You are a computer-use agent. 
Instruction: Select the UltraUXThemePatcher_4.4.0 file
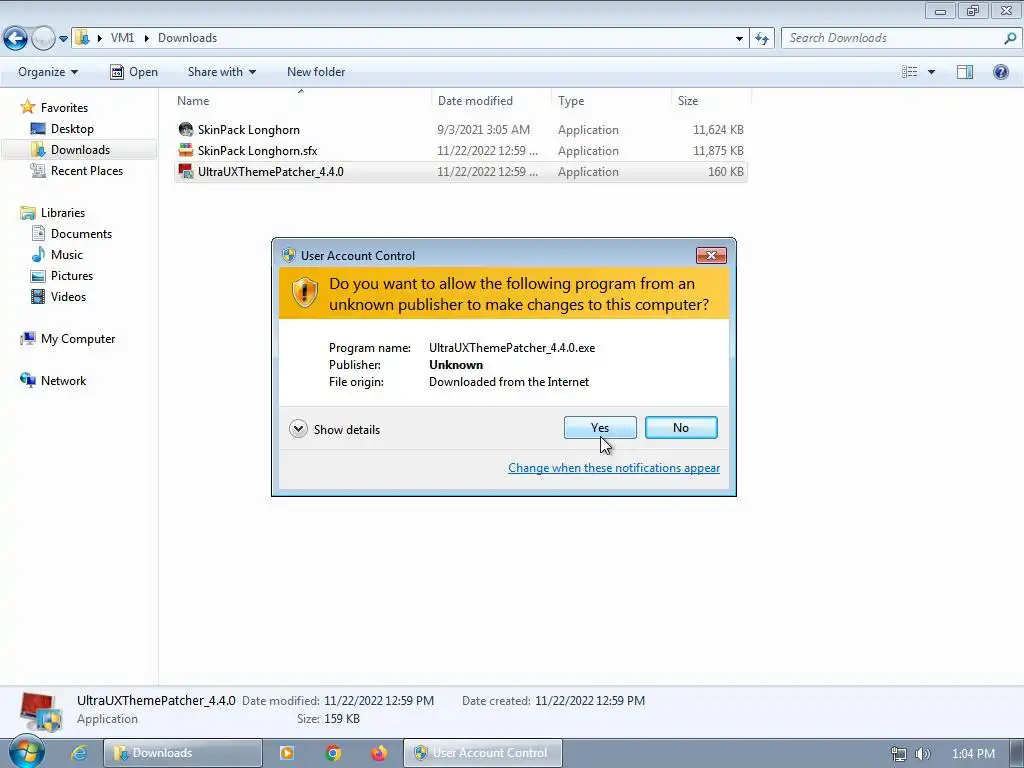(460, 172)
